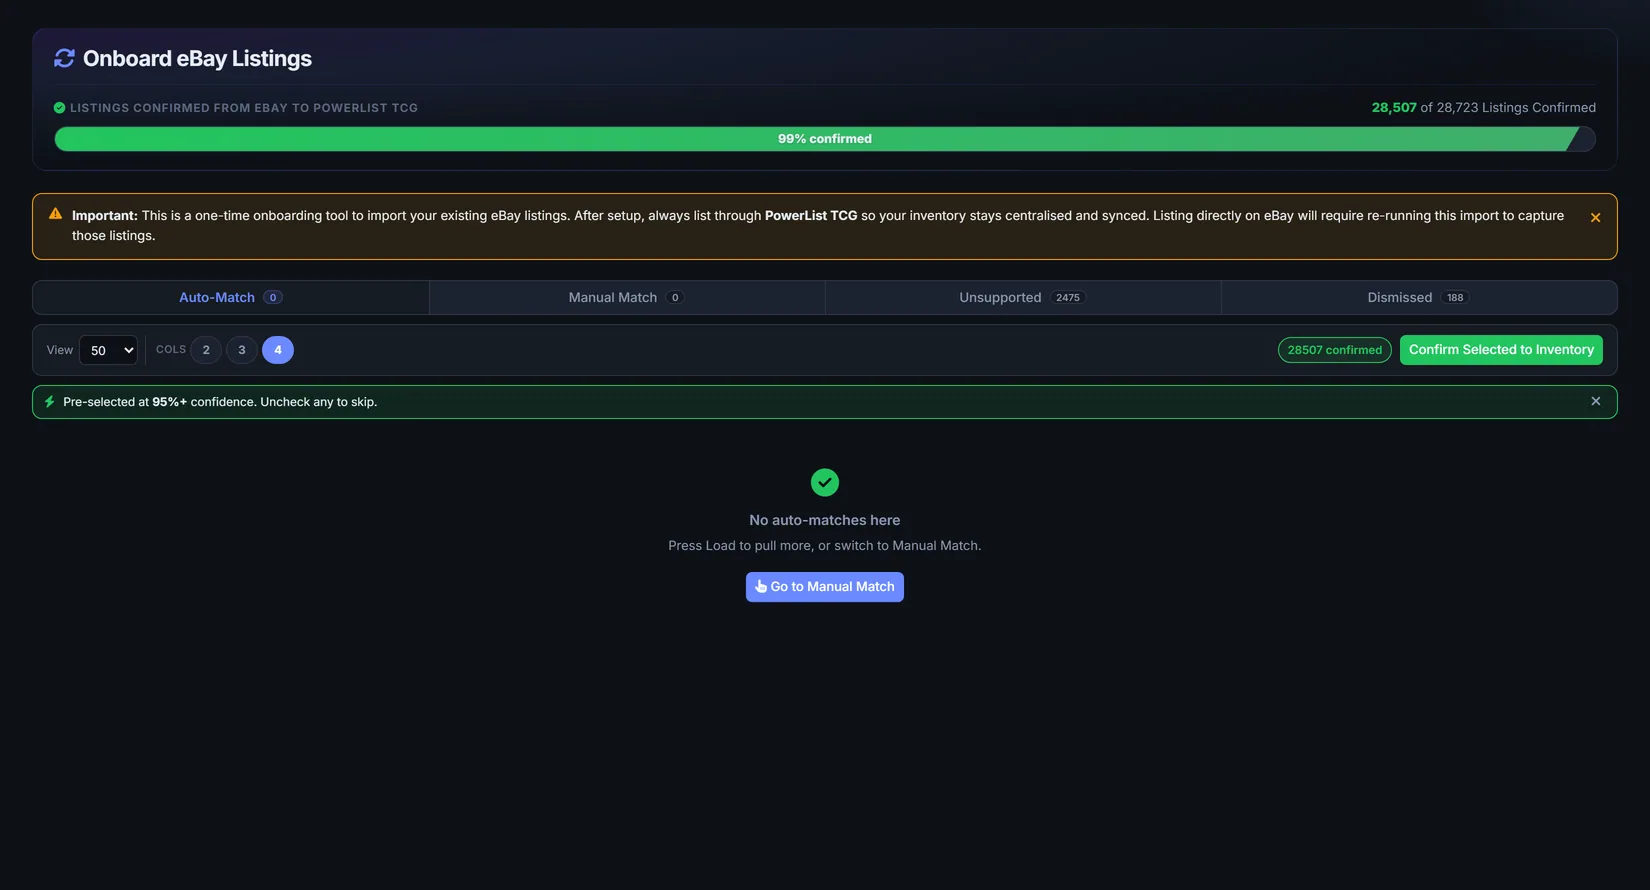Click the 28,507 of 28,723 Listings Confirmed text
Viewport: 1650px width, 890px height.
point(1484,108)
